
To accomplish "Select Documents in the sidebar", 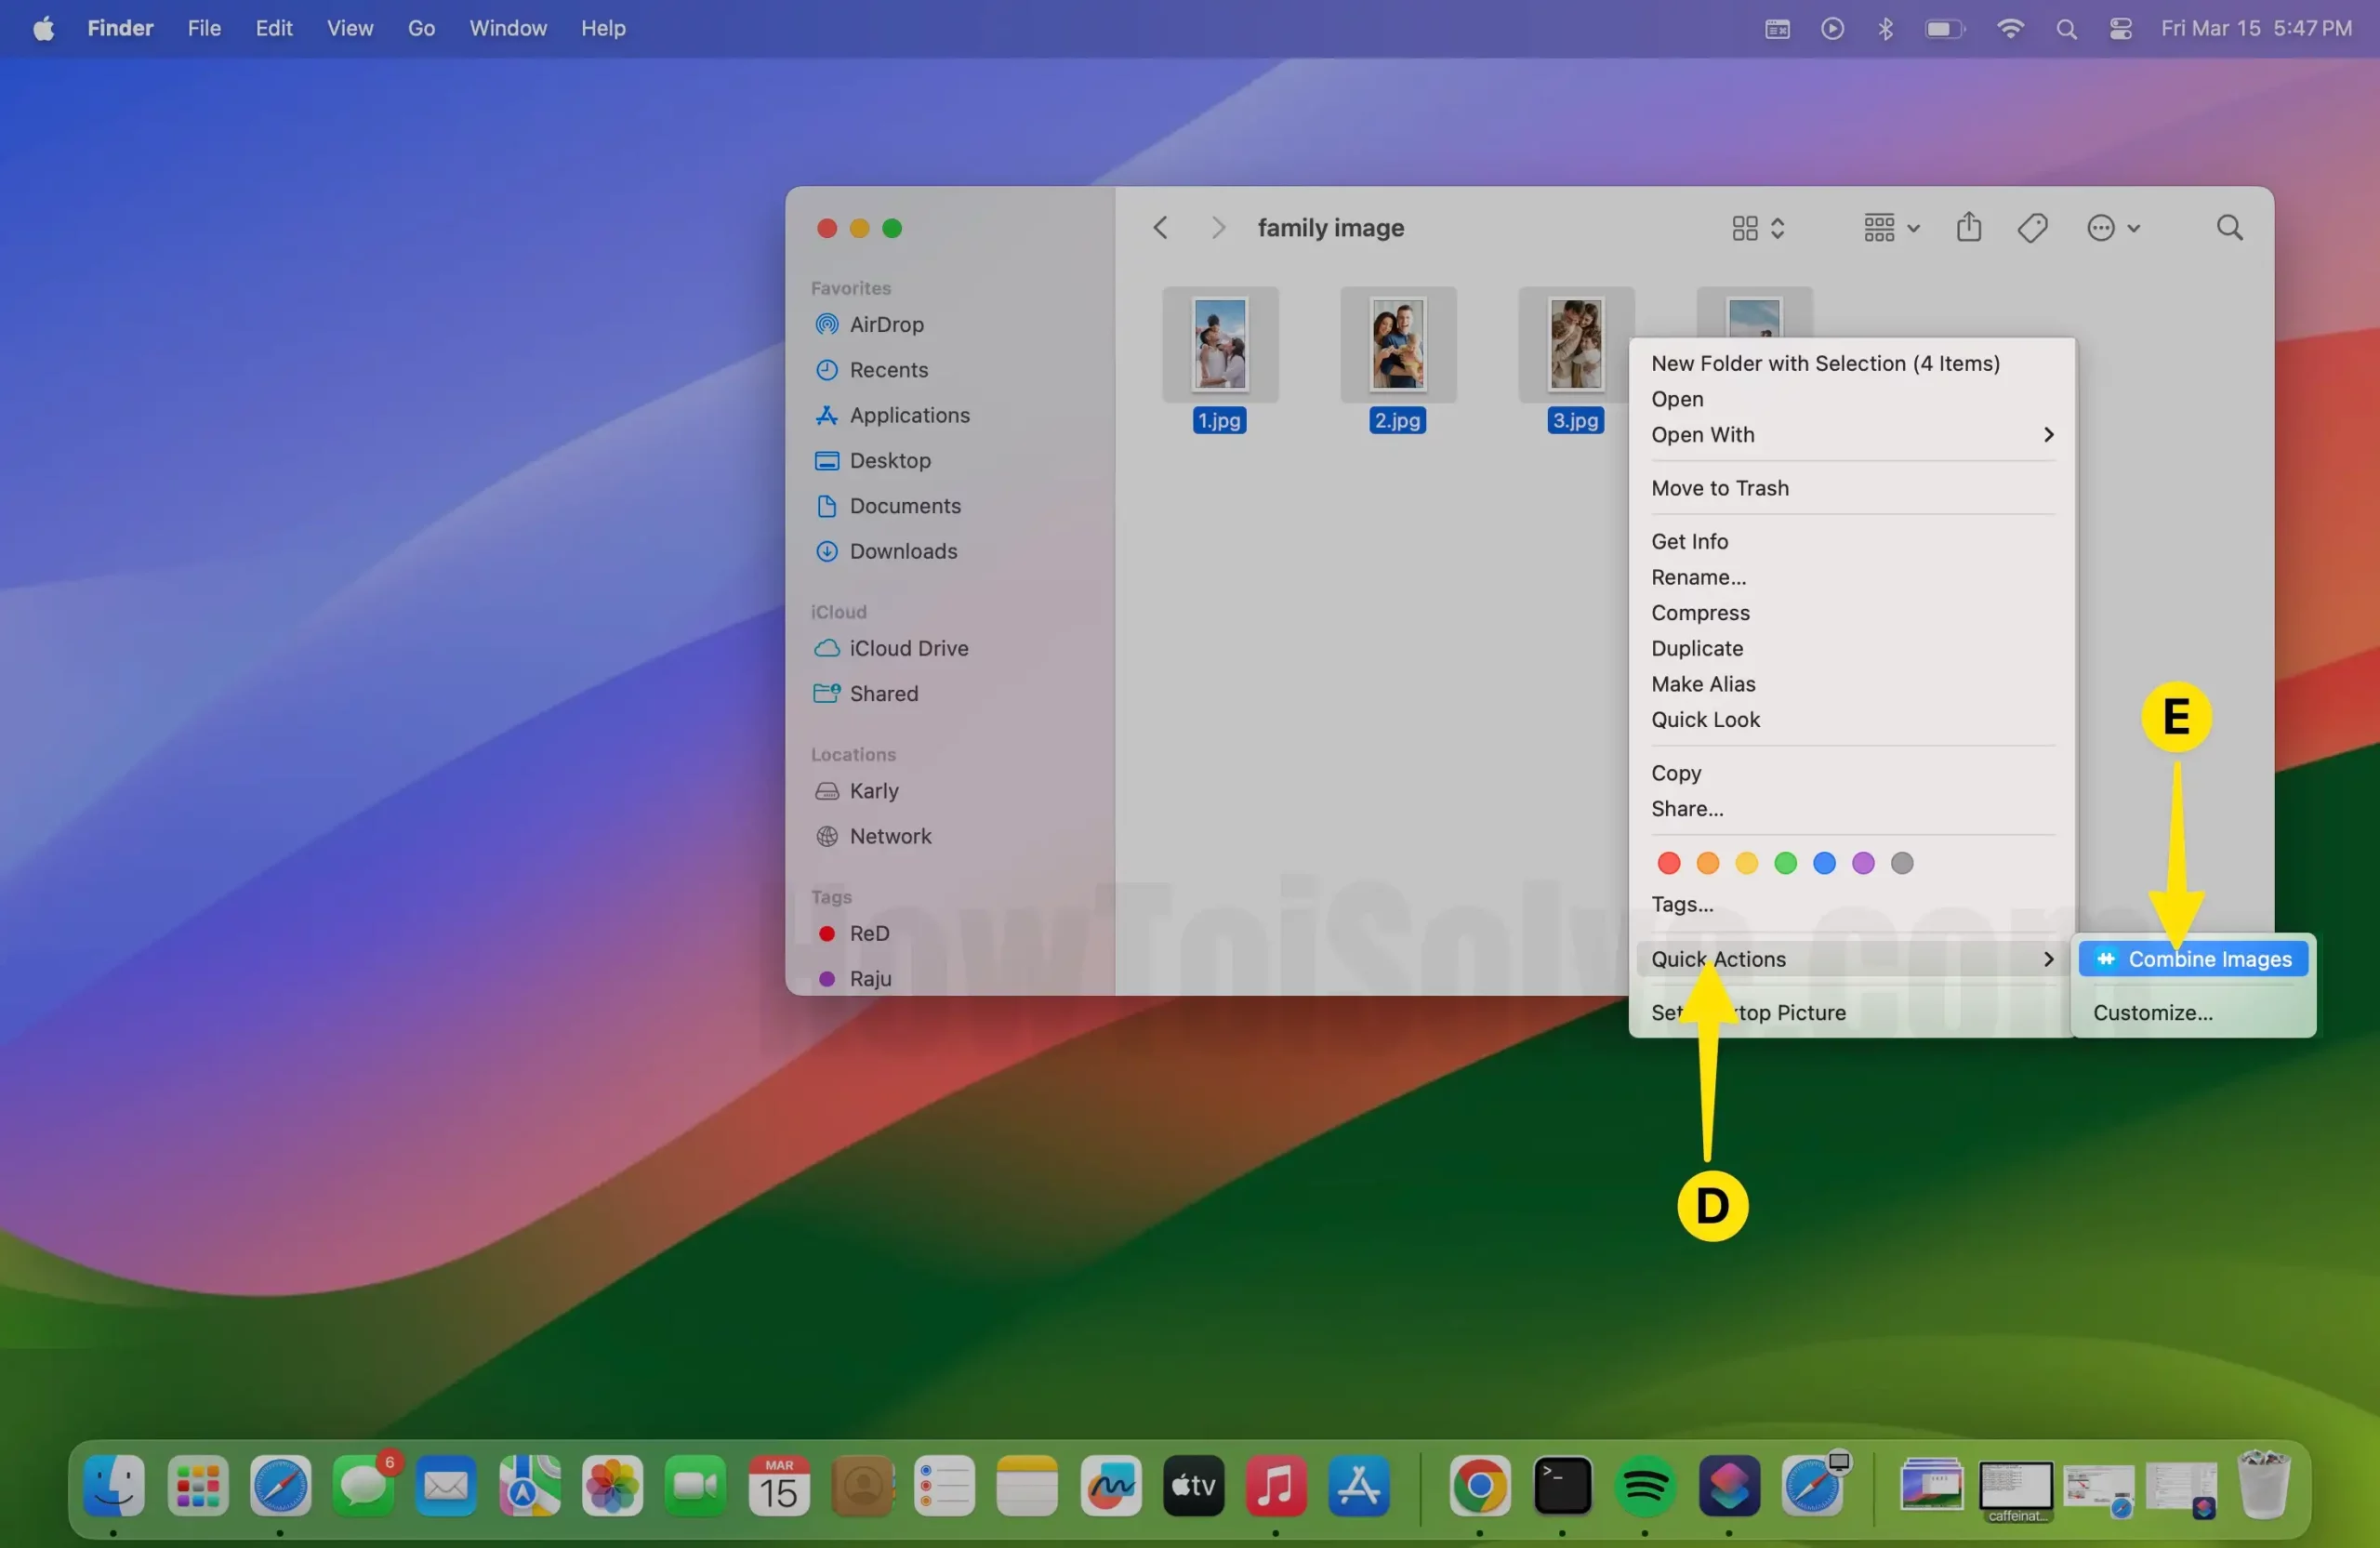I will [x=888, y=506].
